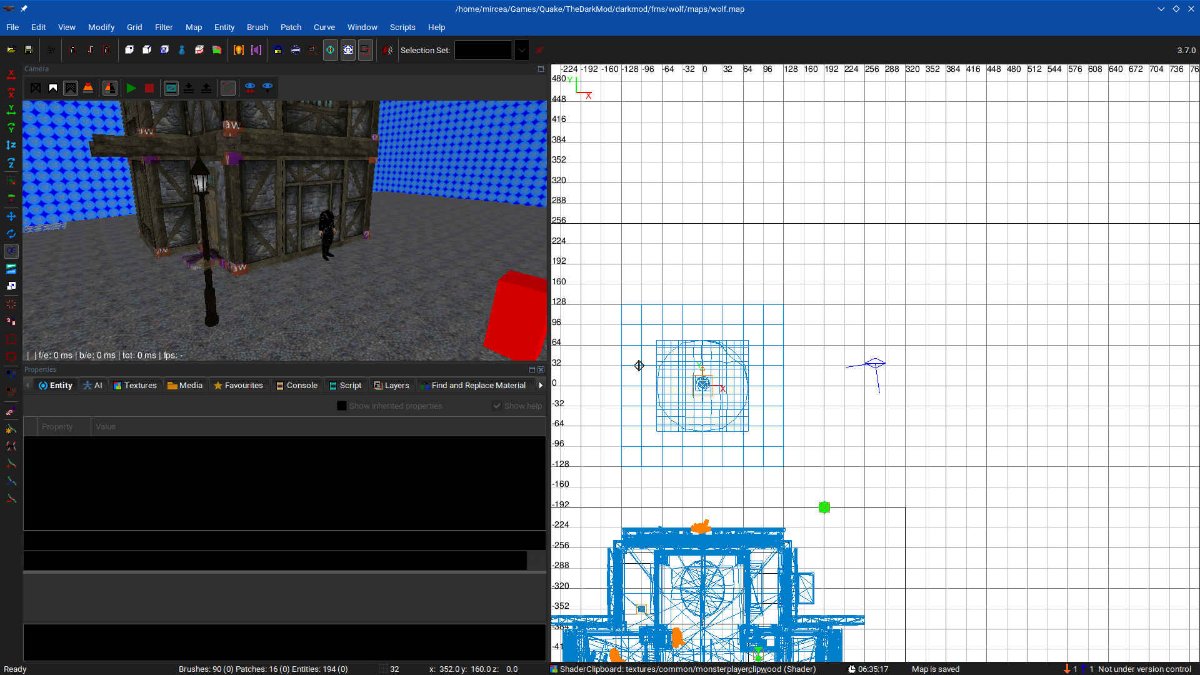Click the open map folder icon
This screenshot has width=1200, height=675.
coord(10,49)
